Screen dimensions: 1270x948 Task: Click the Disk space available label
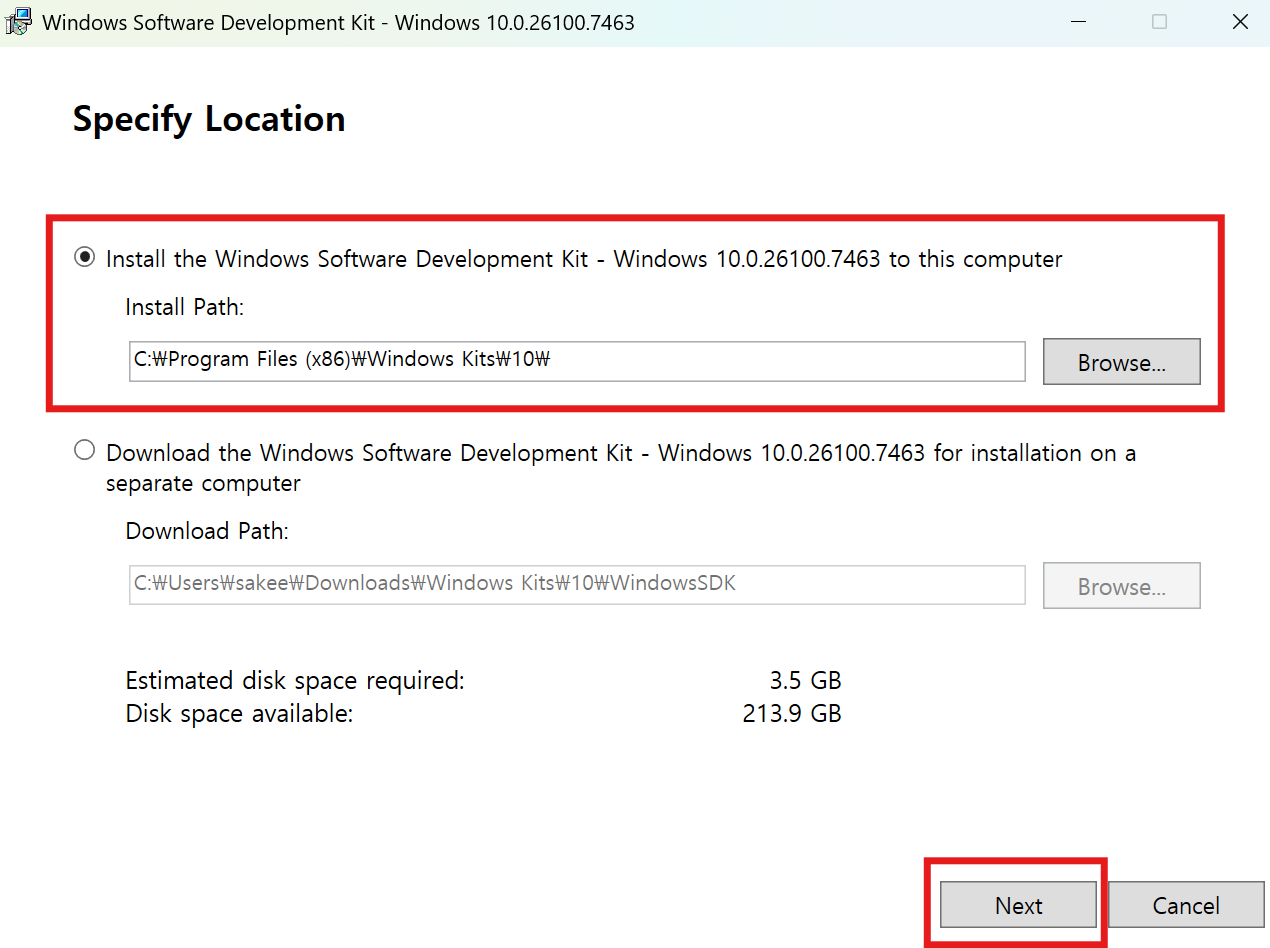239,714
